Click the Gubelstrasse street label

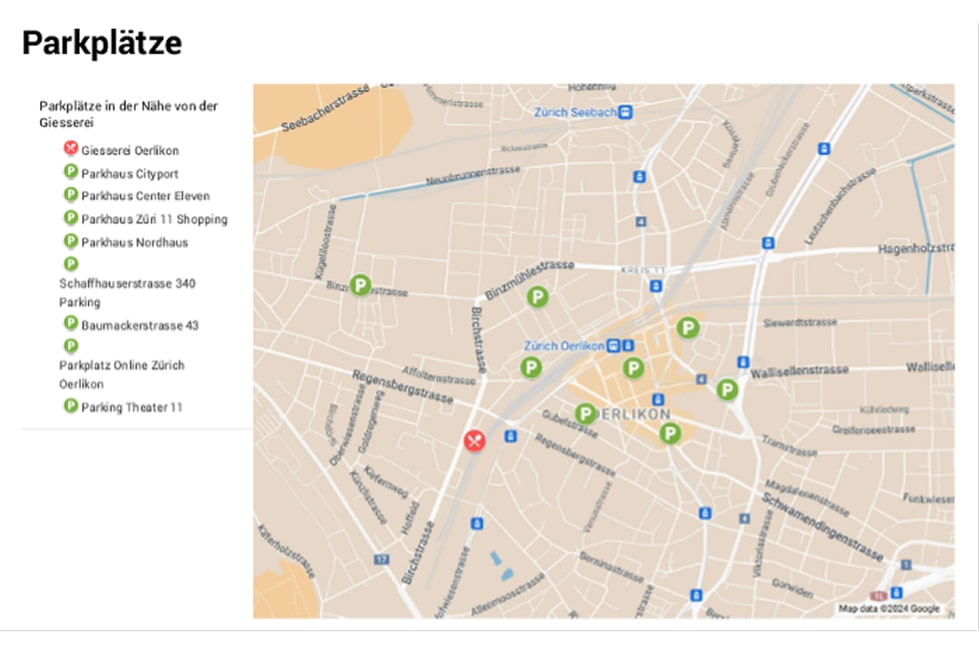click(x=569, y=424)
